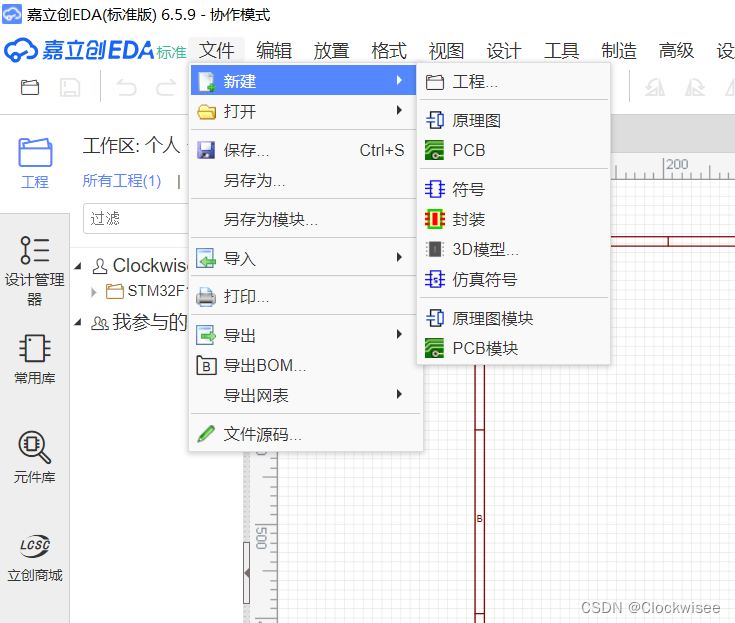Collapse the Clockwise user tree node
This screenshot has width=735, height=623.
click(79, 266)
